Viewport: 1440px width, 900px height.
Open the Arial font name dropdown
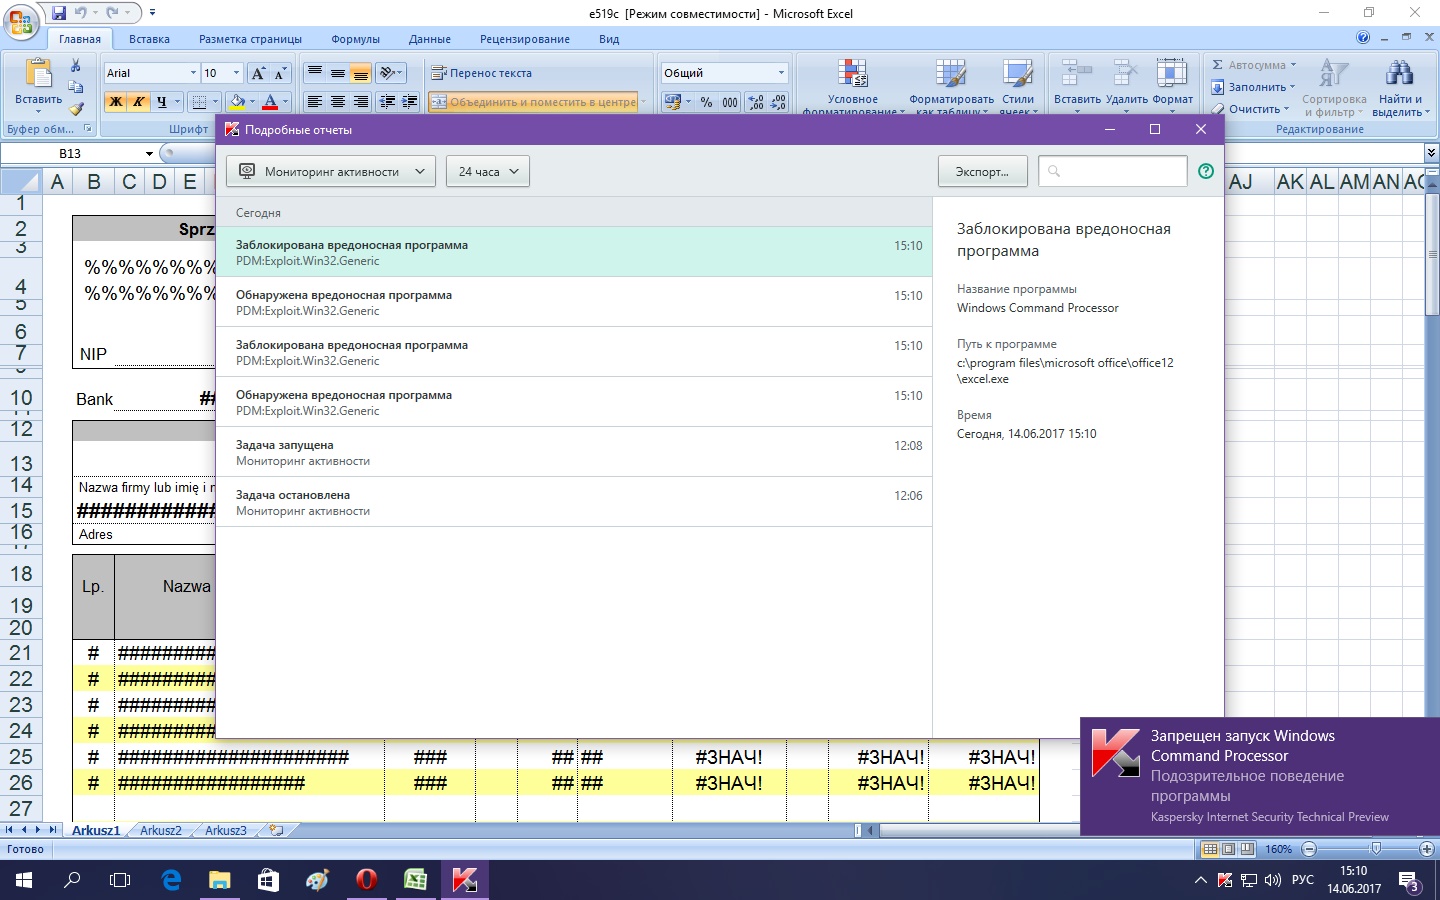pos(193,73)
